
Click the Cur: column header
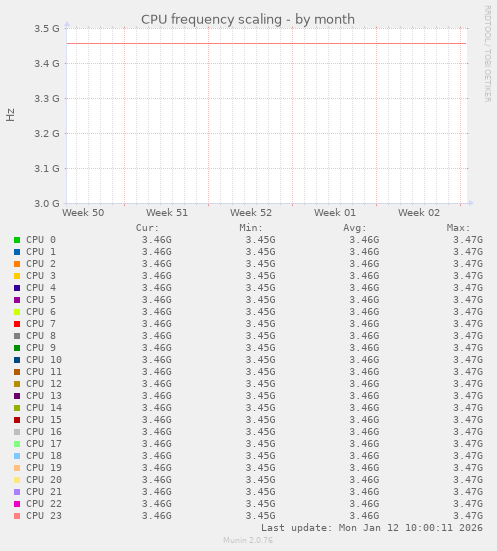pyautogui.click(x=148, y=228)
